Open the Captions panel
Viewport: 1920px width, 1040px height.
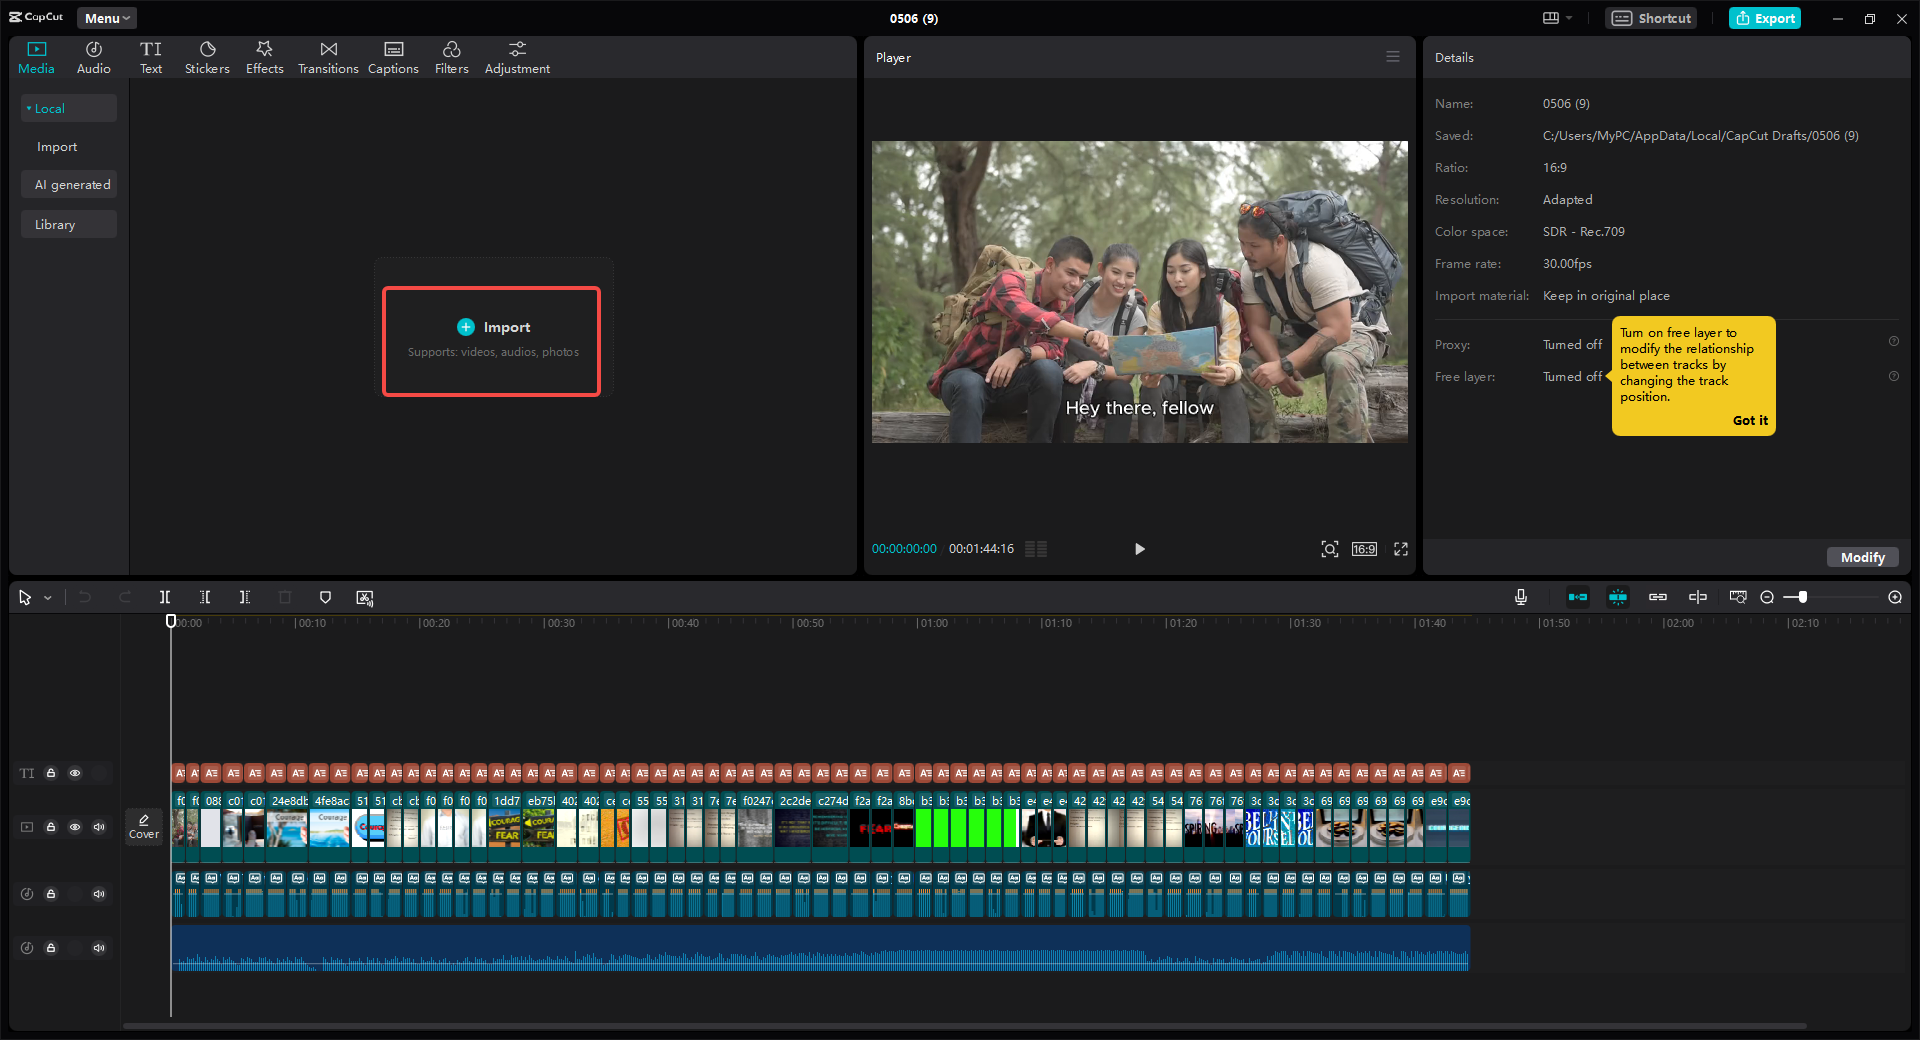393,56
